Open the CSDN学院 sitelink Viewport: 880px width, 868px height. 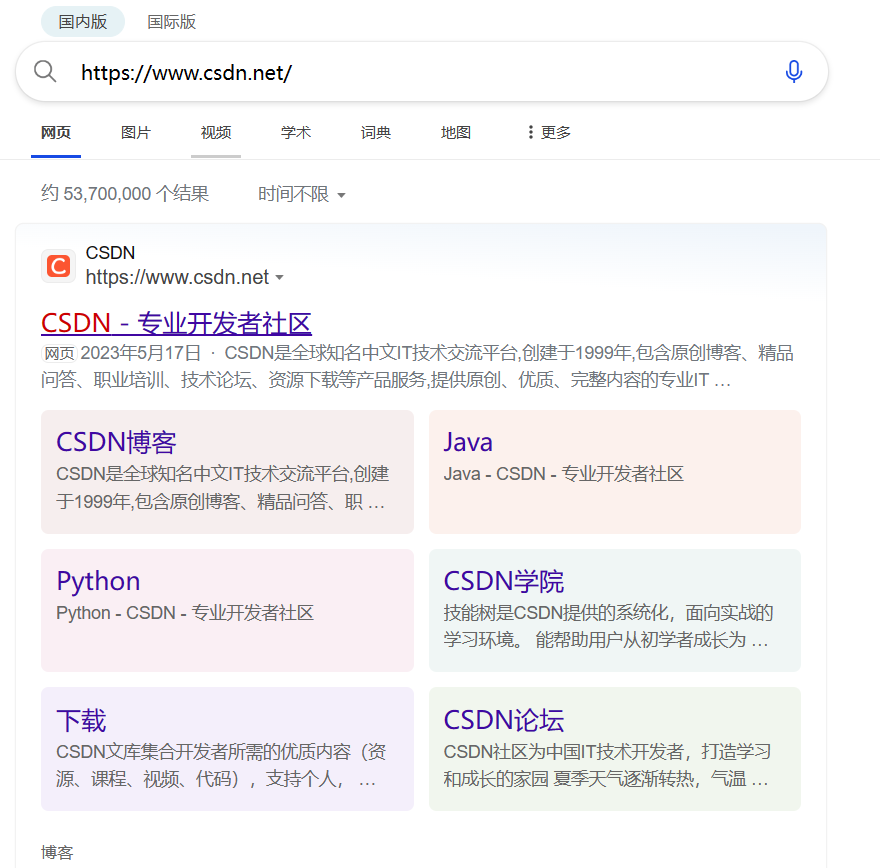point(503,581)
